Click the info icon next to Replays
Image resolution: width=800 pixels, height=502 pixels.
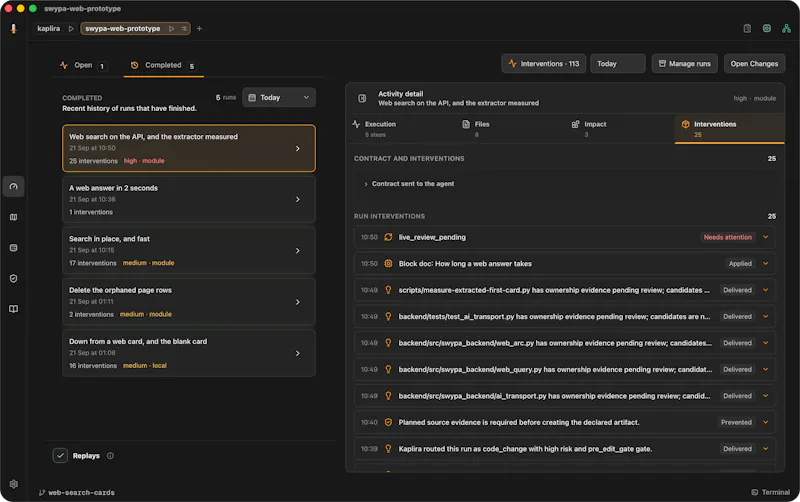coord(110,456)
